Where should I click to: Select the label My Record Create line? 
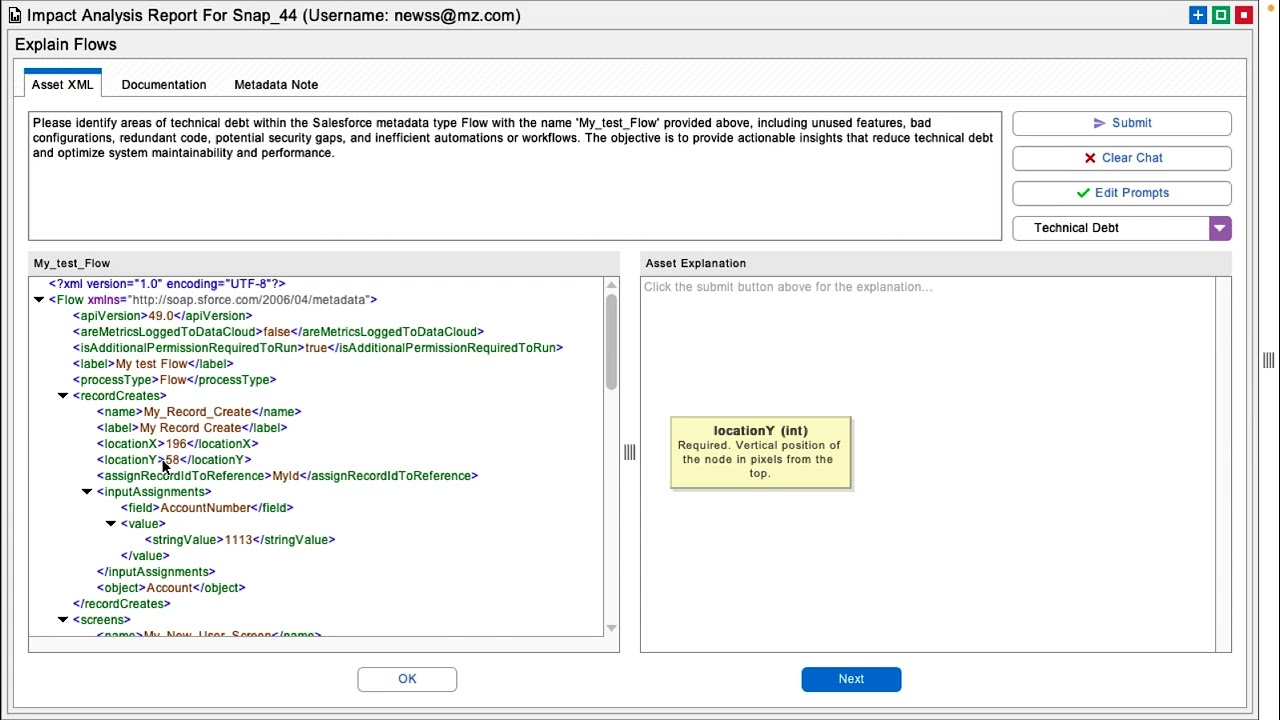[x=192, y=428]
